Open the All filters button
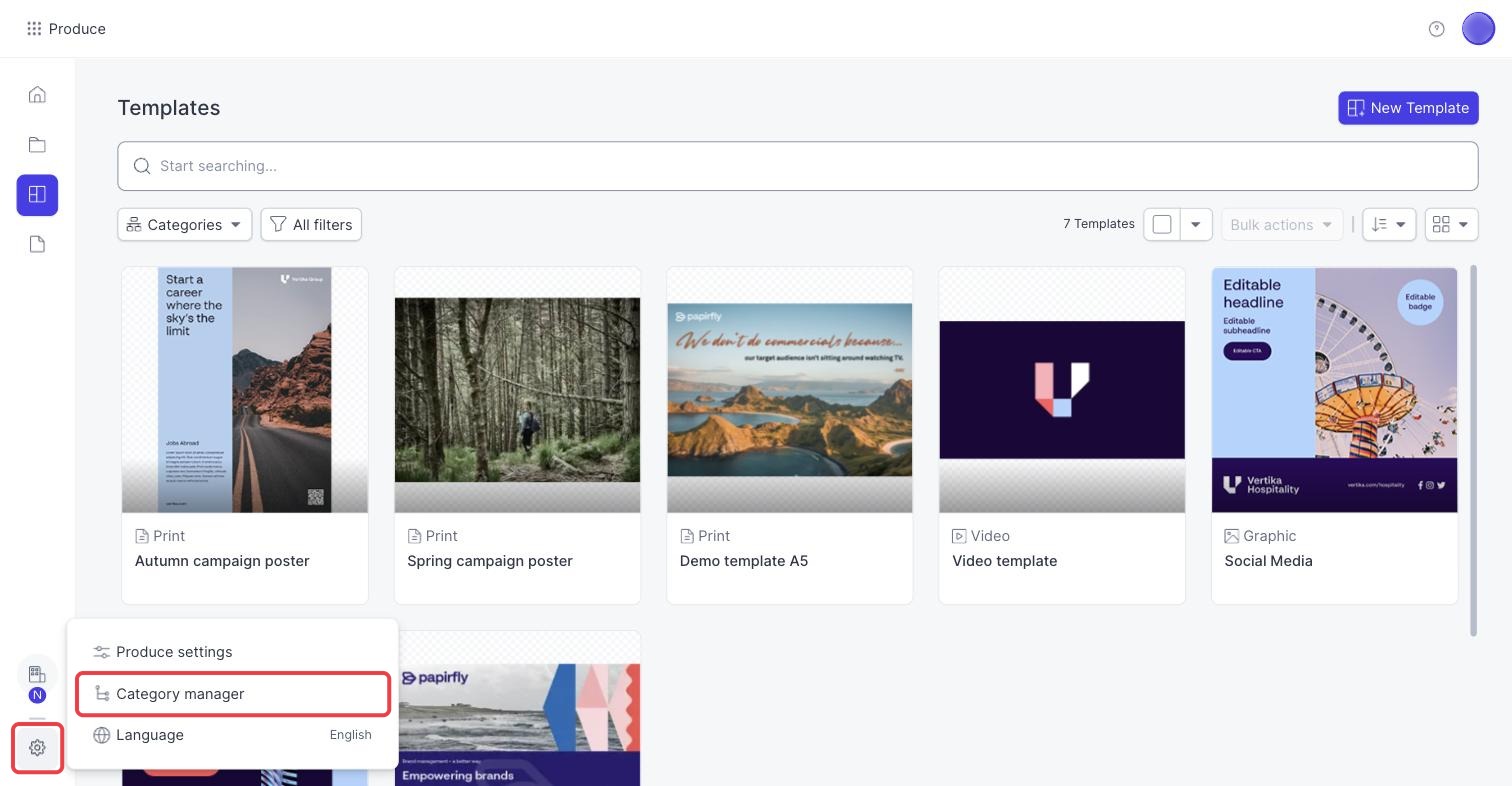Viewport: 1512px width, 786px height. pos(311,225)
